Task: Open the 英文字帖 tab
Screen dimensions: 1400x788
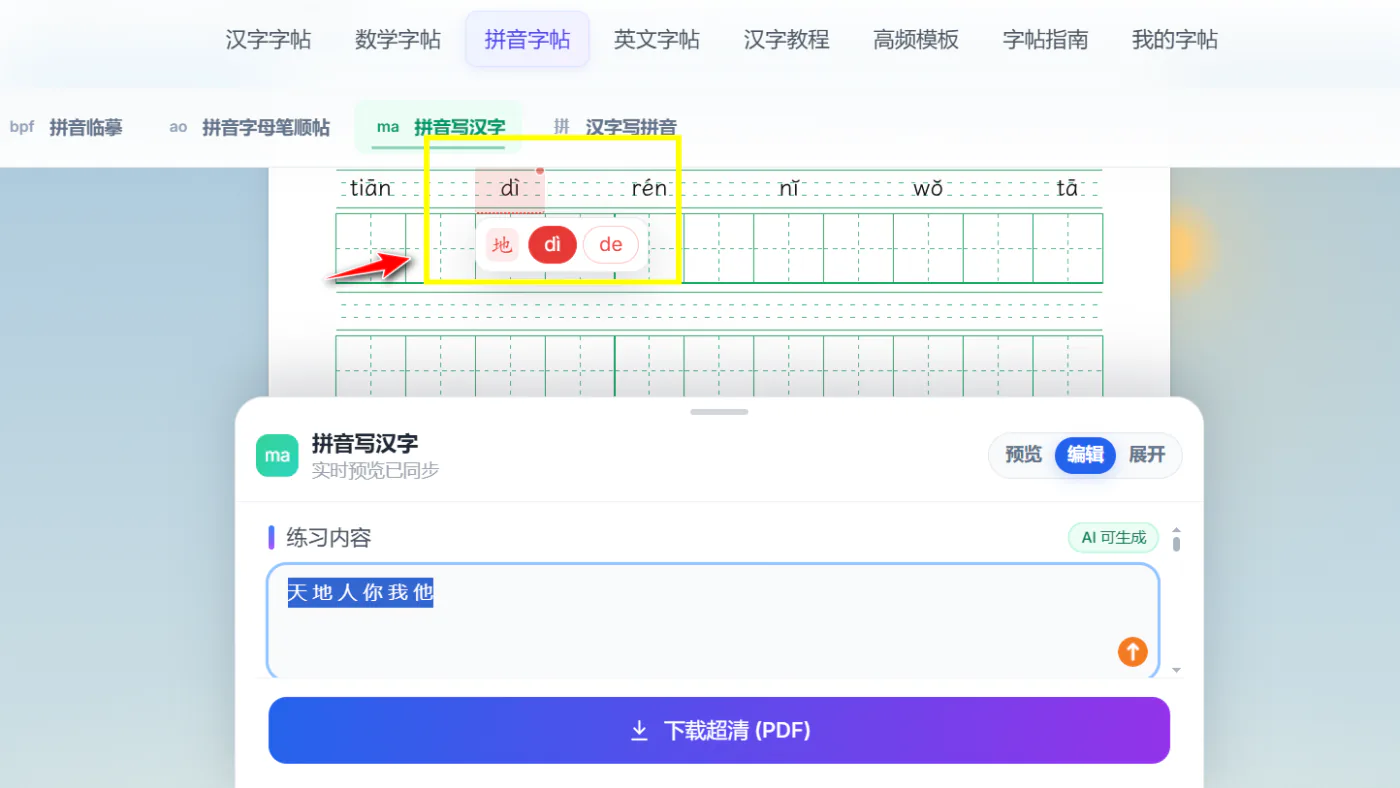Action: tap(657, 40)
